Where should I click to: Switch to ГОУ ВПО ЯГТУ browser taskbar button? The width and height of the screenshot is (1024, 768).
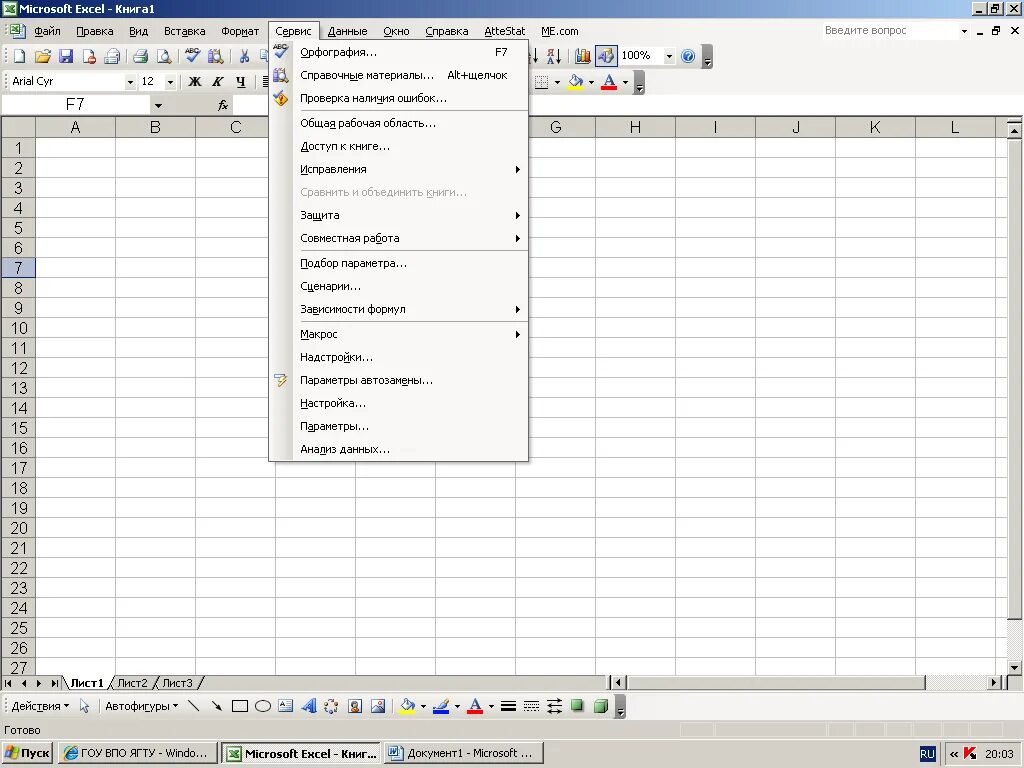point(137,753)
